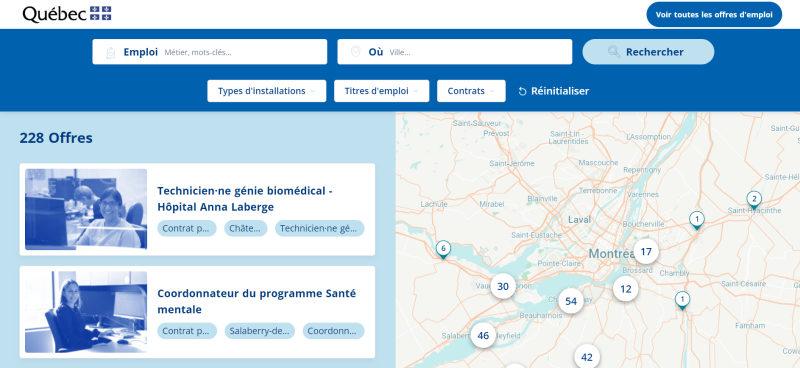The width and height of the screenshot is (800, 368).
Task: Click the Où city input field
Action: [455, 52]
